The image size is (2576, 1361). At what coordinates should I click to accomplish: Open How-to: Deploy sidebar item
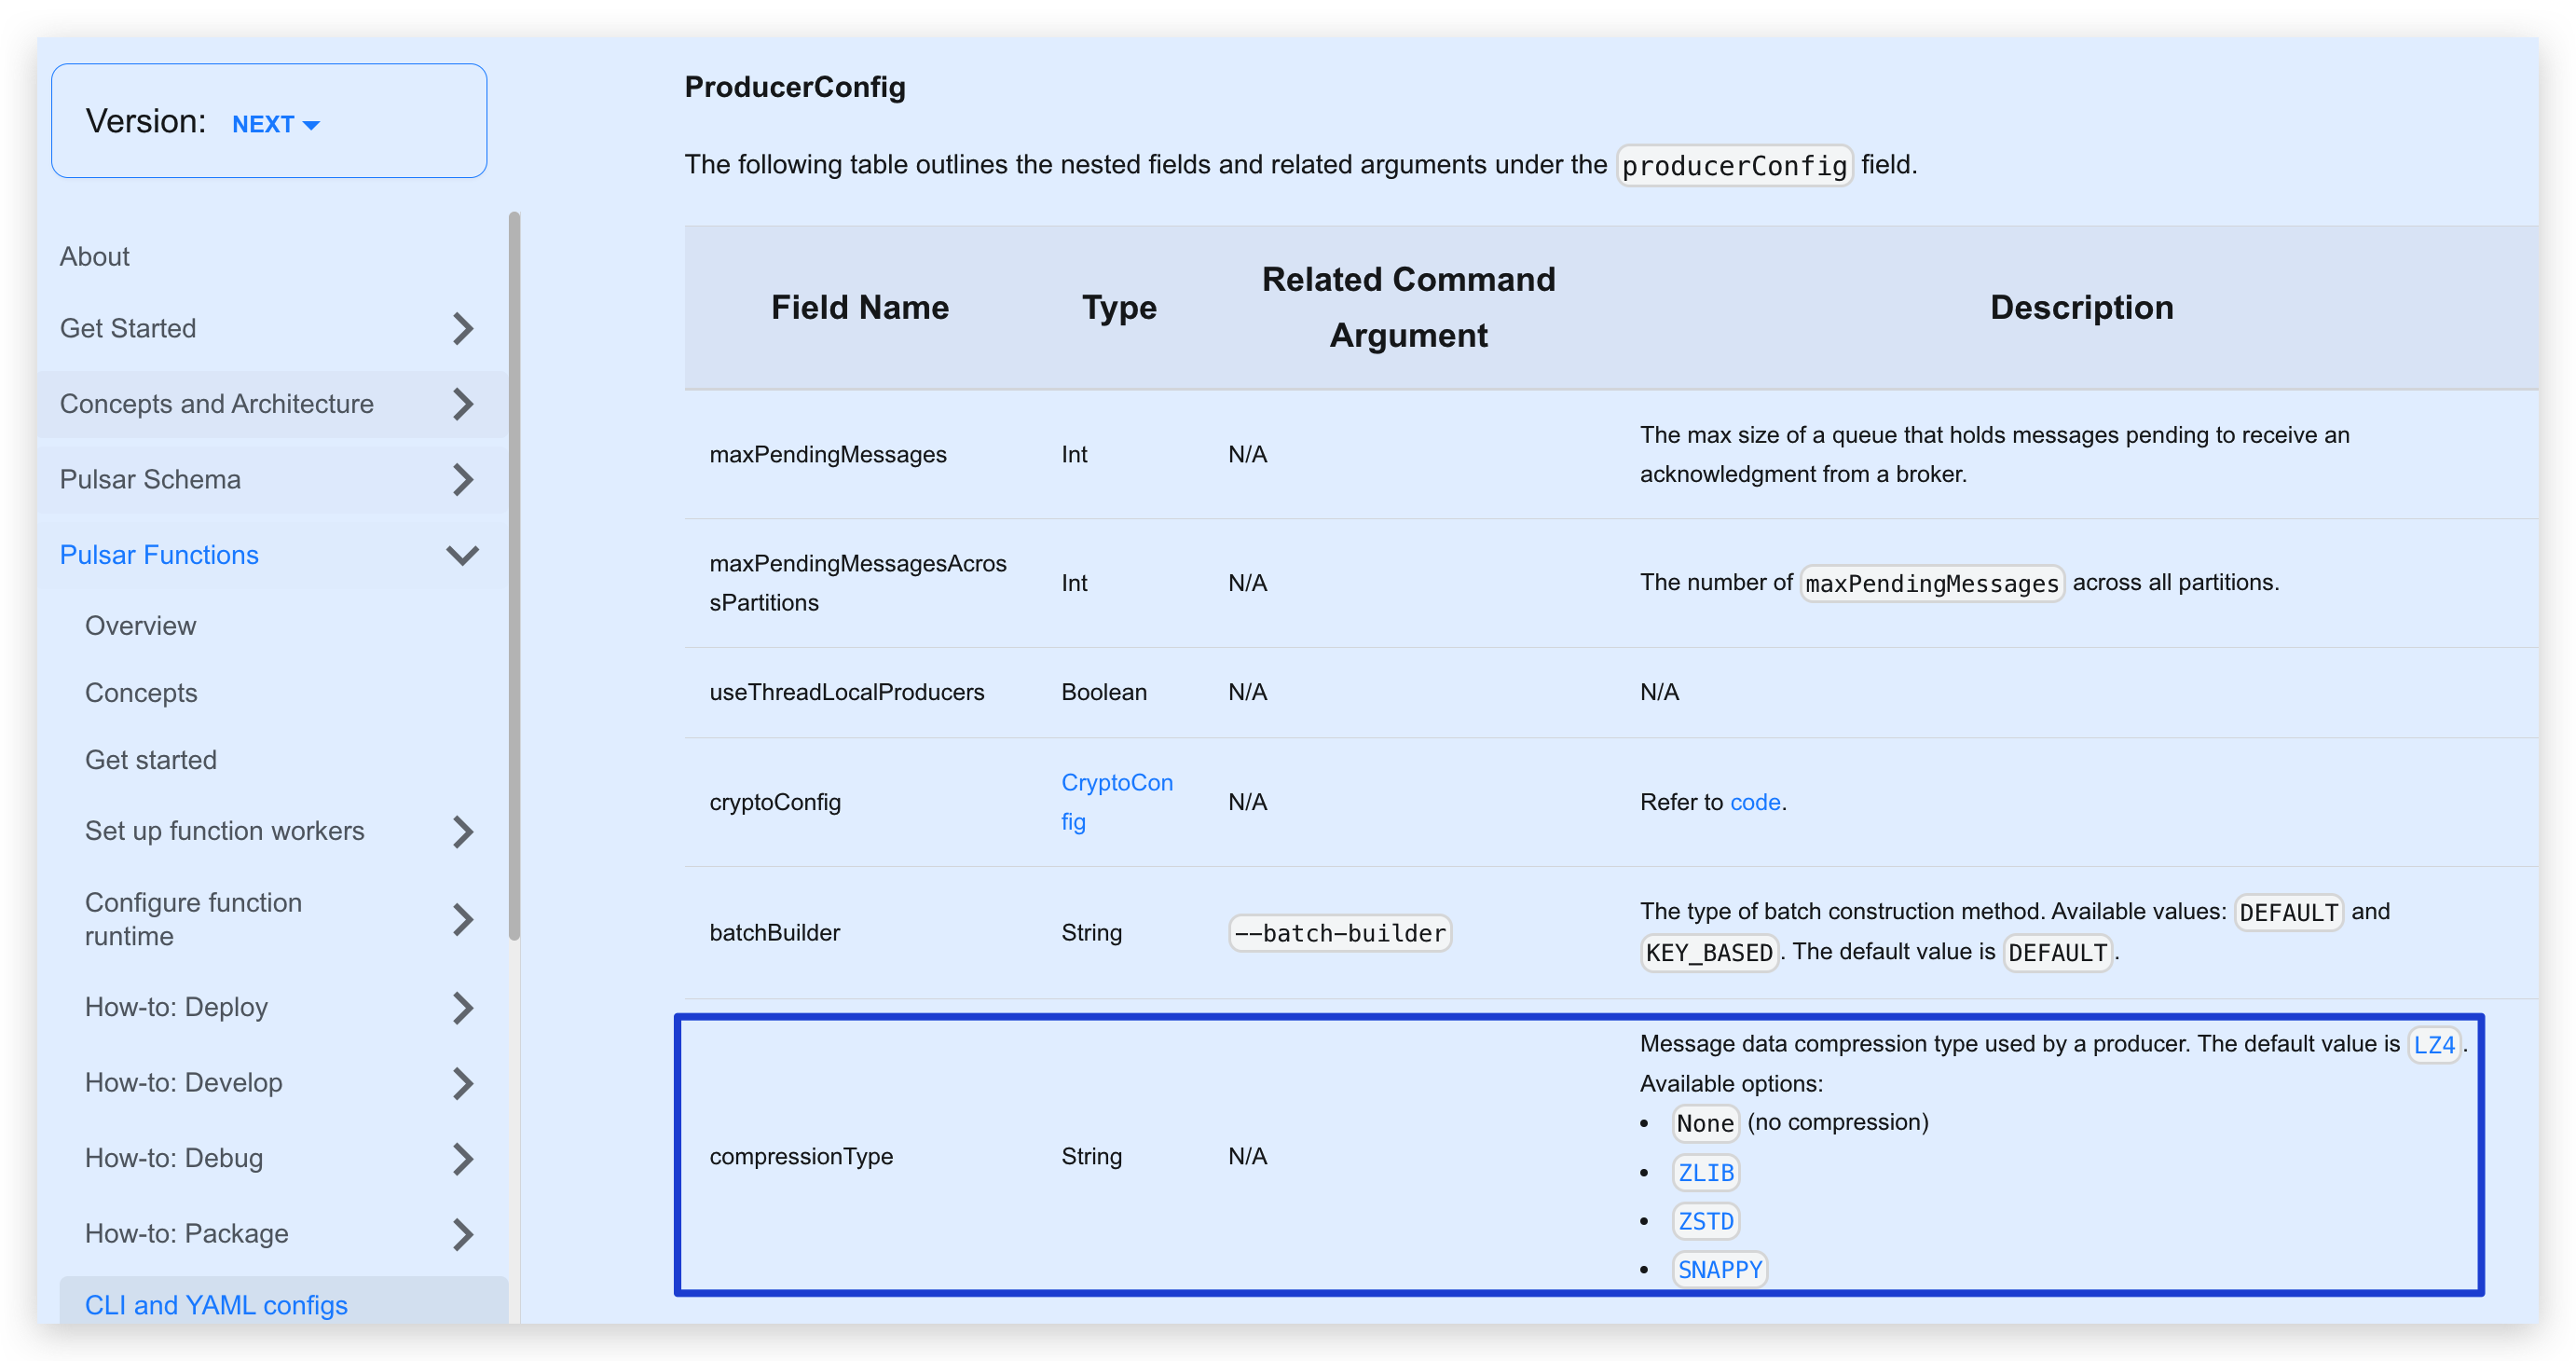tap(176, 1007)
